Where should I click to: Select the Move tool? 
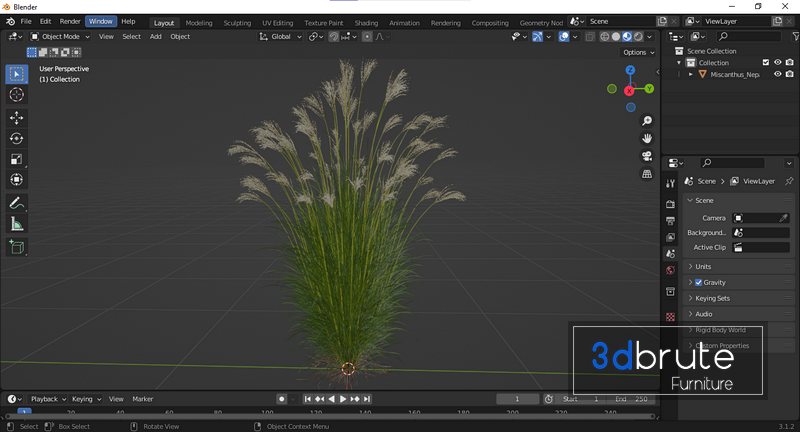(16, 118)
